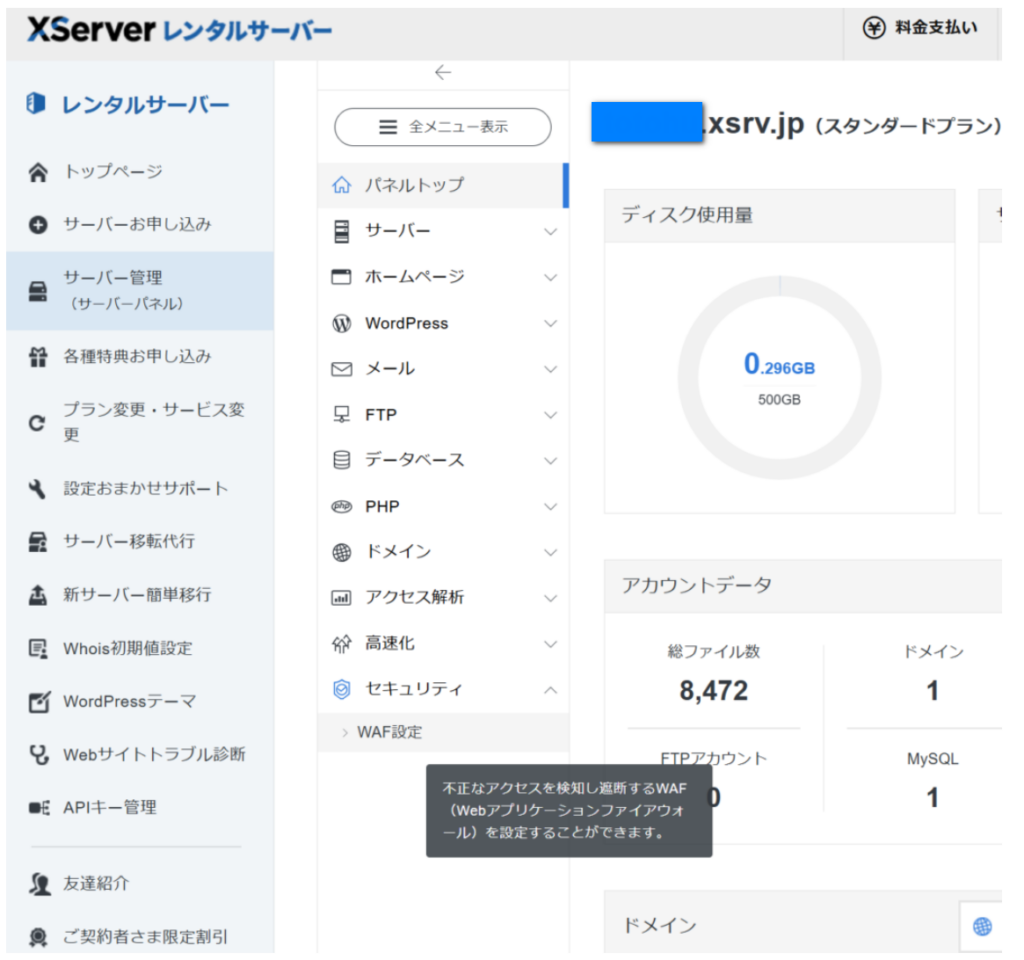This screenshot has width=1024, height=960.
Task: Click the PHP icon in panel menu
Action: (342, 507)
